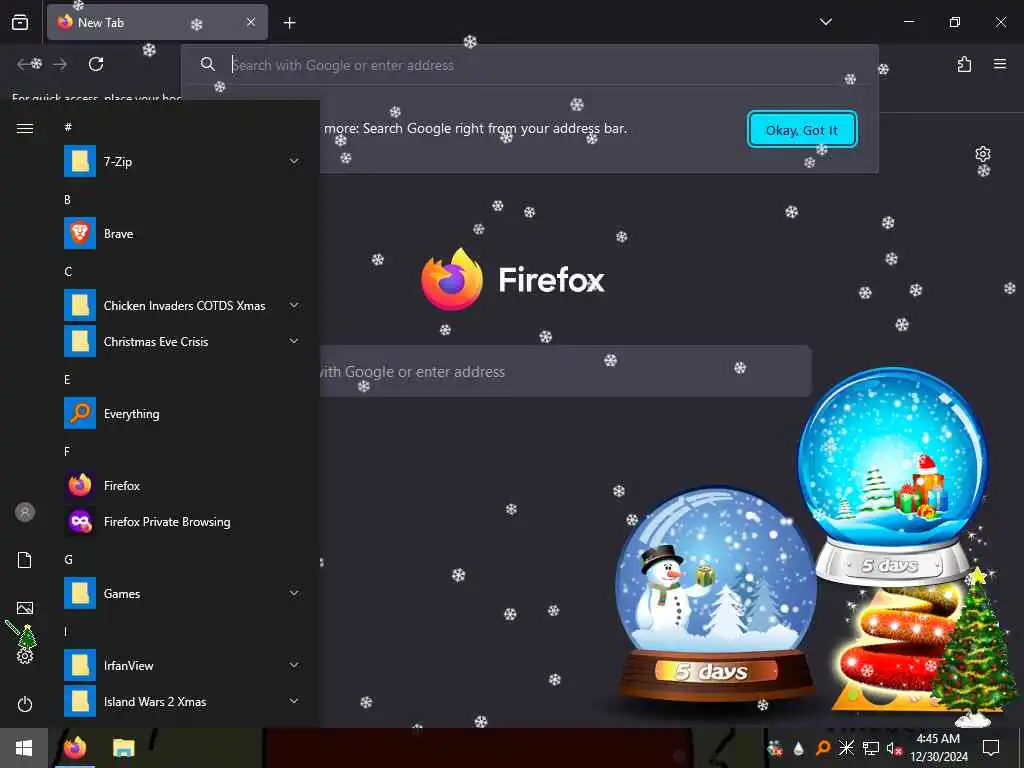Select the New Tab tab
The image size is (1024, 768).
157,22
